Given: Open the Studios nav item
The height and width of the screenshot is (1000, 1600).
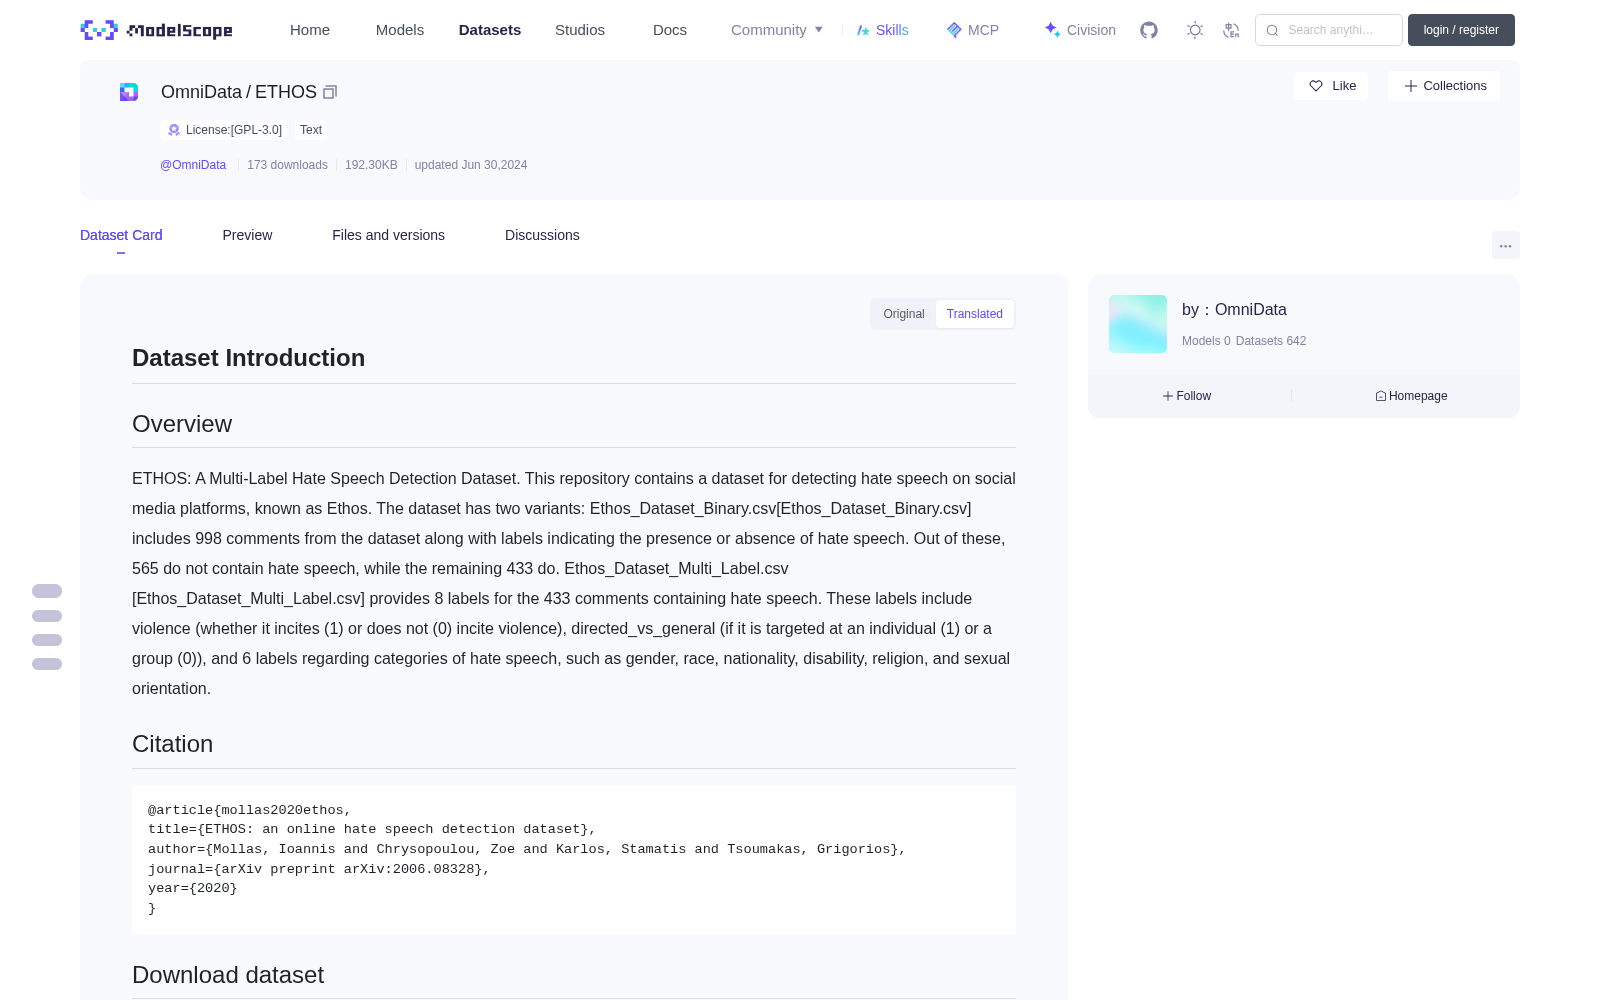Looking at the screenshot, I should click(x=580, y=30).
